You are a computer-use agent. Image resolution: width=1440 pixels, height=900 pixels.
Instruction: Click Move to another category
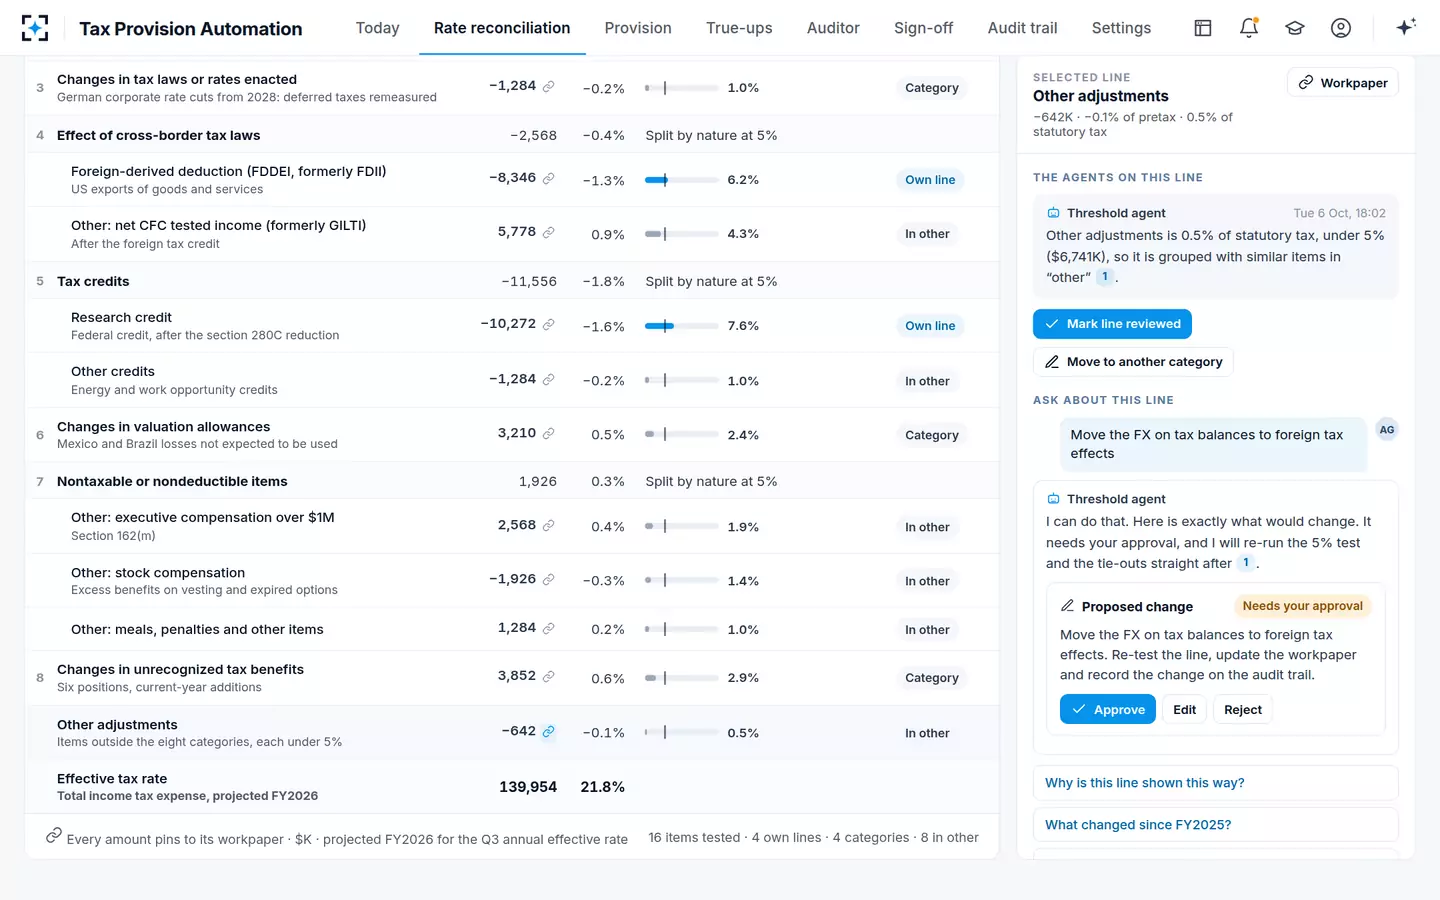[1133, 362]
